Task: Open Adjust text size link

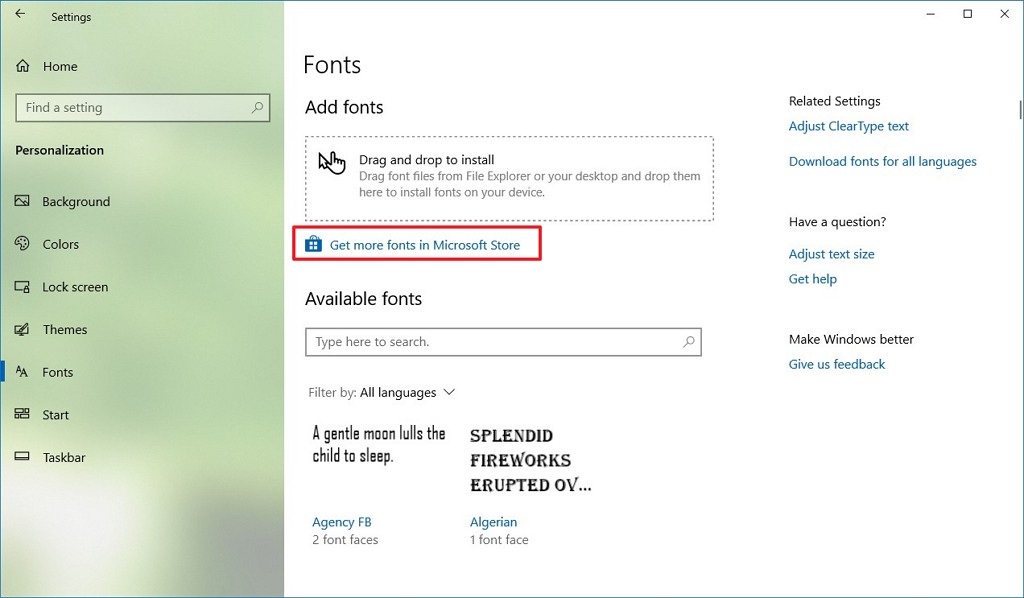Action: coord(831,254)
